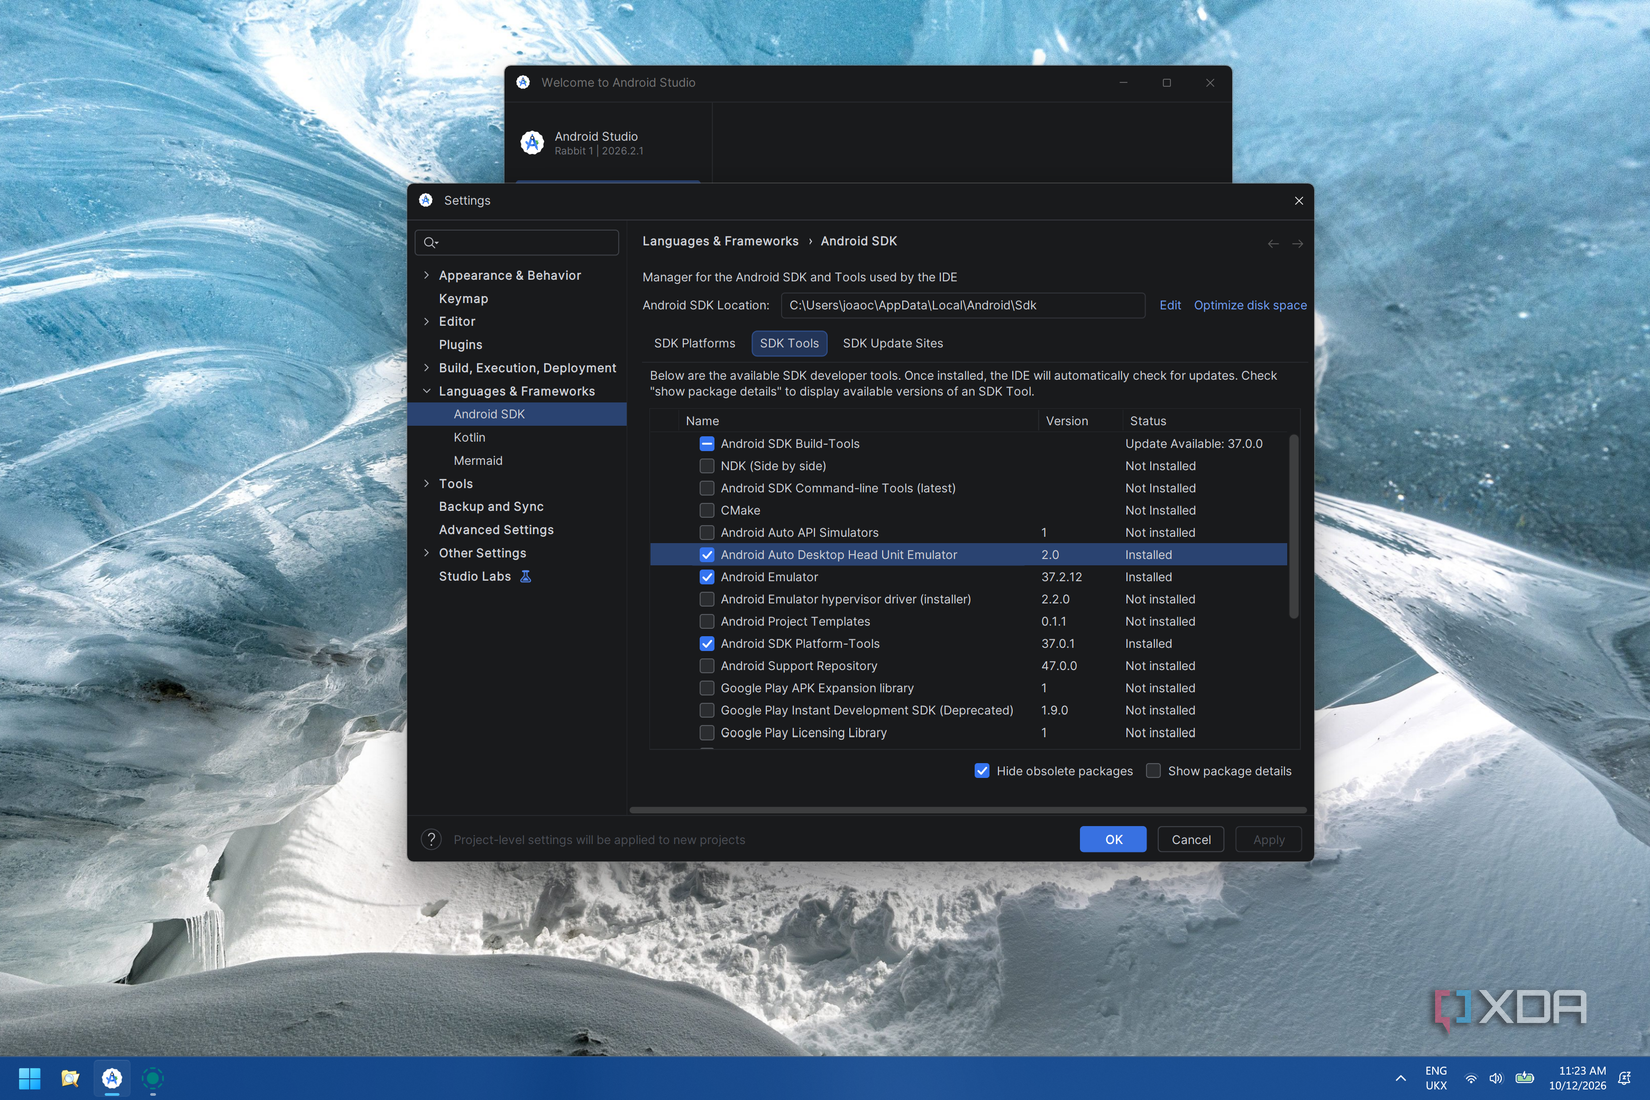Click the SDK tools list vertical scrollbar
Screen dimensions: 1650x1100
[x=1293, y=526]
